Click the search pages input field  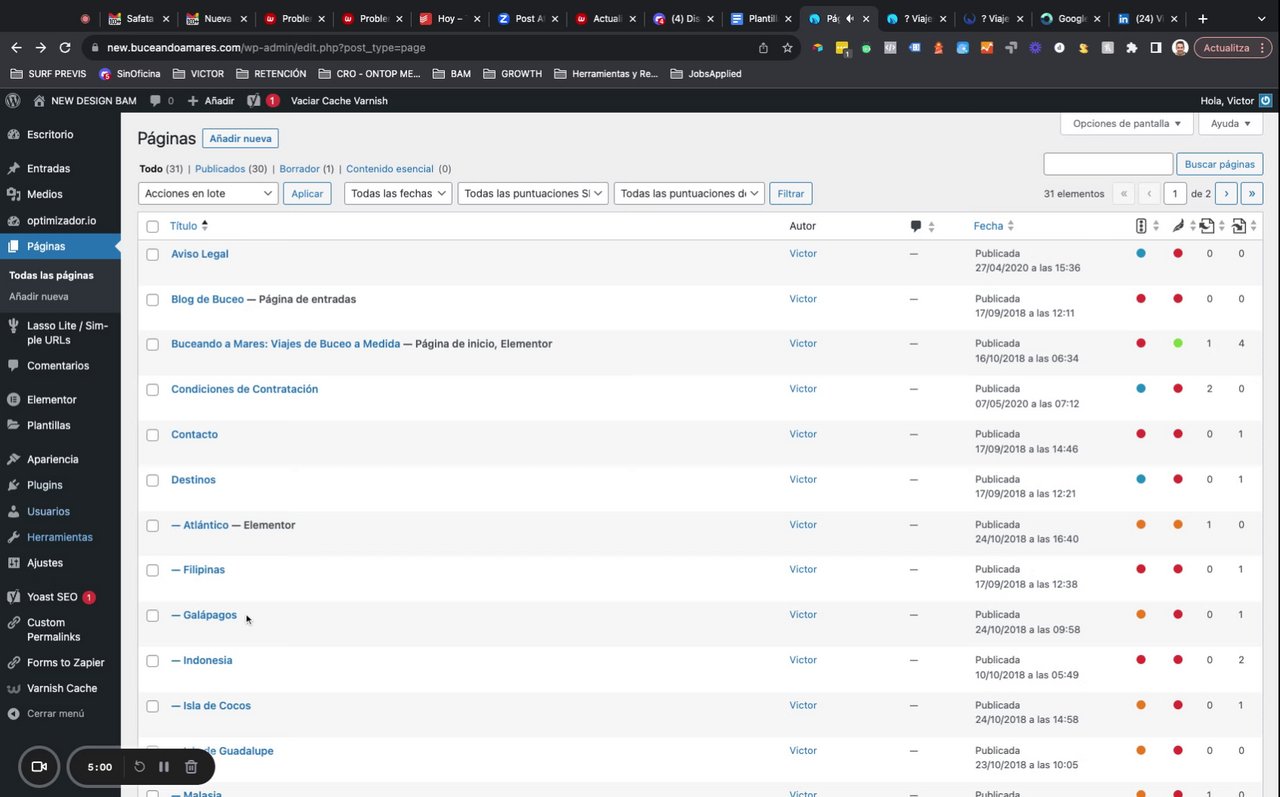[x=1108, y=164]
